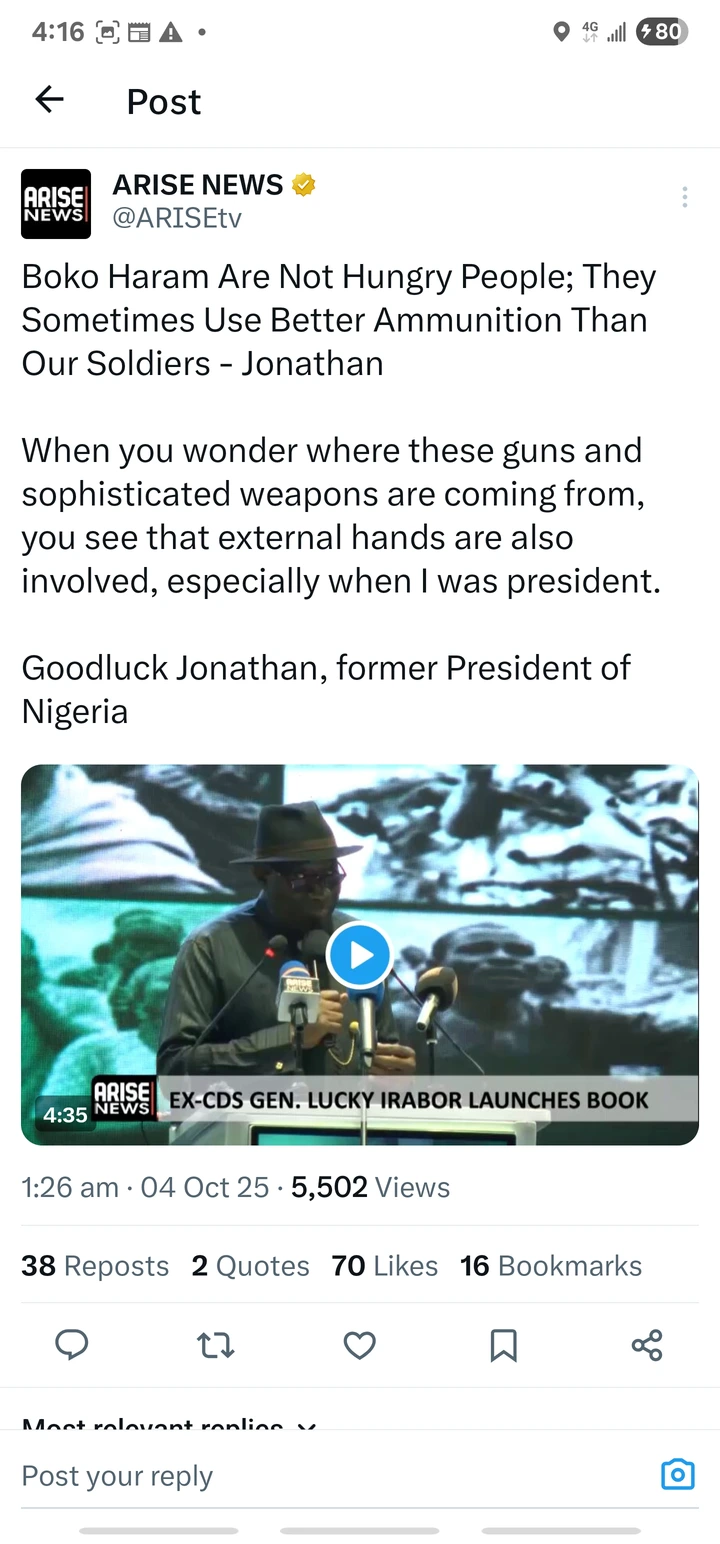Repost using the retweet arrows icon

pyautogui.click(x=216, y=1345)
